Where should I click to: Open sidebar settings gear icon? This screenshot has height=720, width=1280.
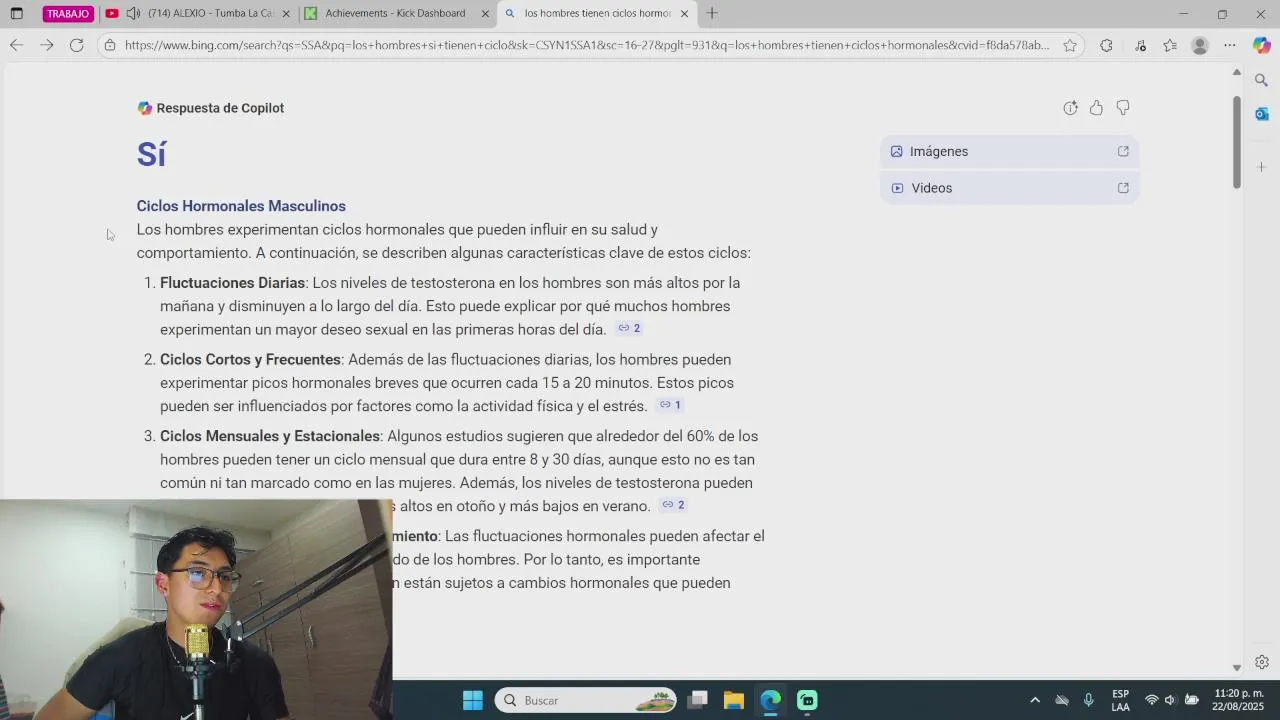pyautogui.click(x=1261, y=662)
